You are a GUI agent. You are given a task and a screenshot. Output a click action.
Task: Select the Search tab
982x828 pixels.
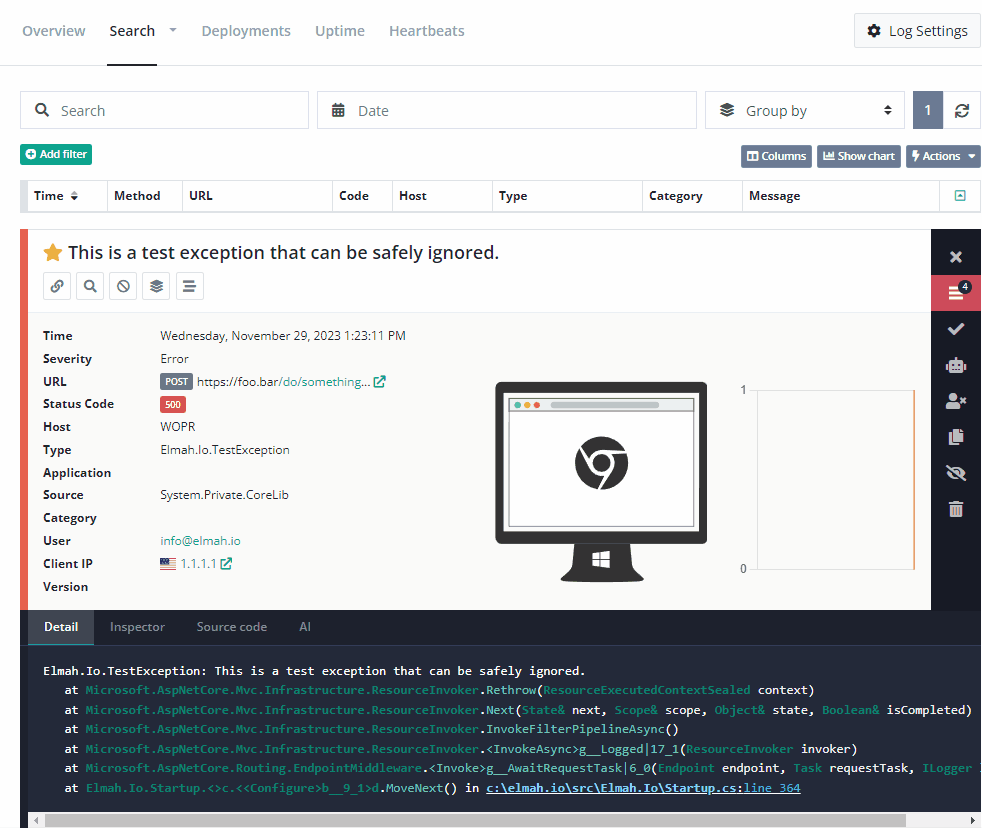tap(132, 31)
